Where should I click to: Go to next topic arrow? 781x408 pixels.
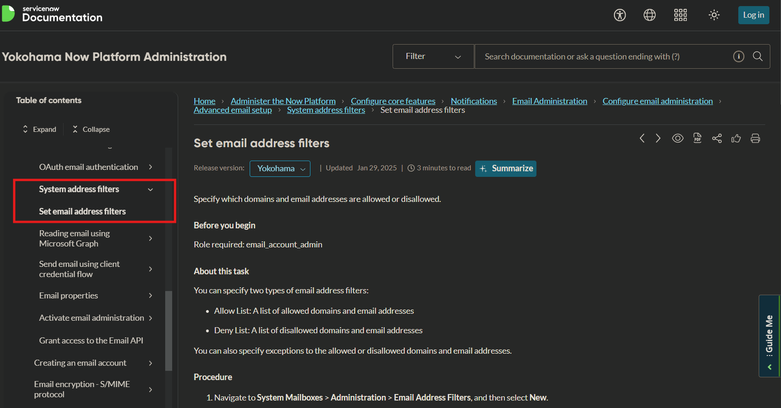click(658, 138)
